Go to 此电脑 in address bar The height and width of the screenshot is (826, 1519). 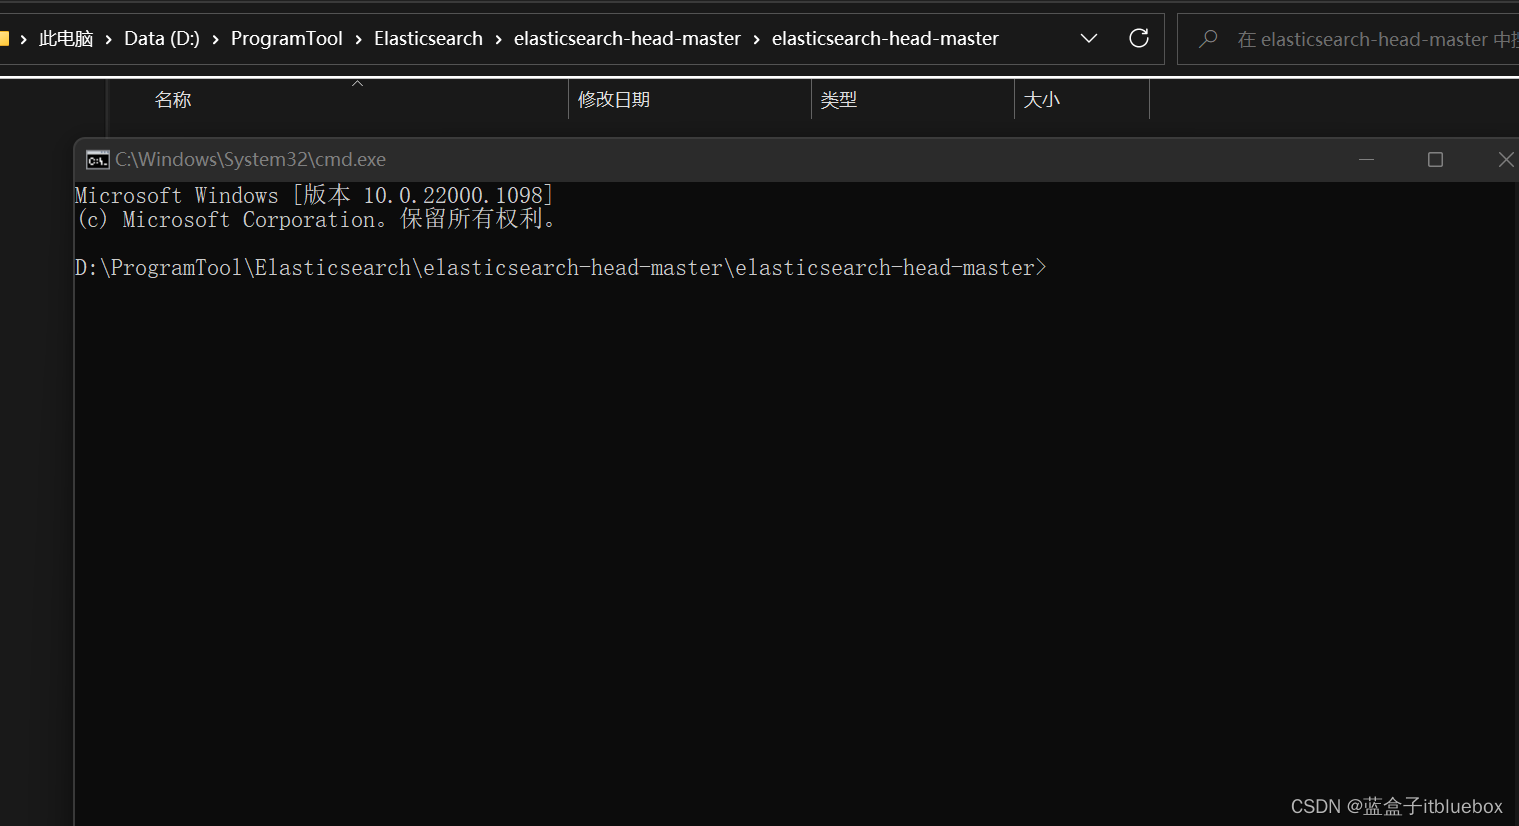point(66,39)
